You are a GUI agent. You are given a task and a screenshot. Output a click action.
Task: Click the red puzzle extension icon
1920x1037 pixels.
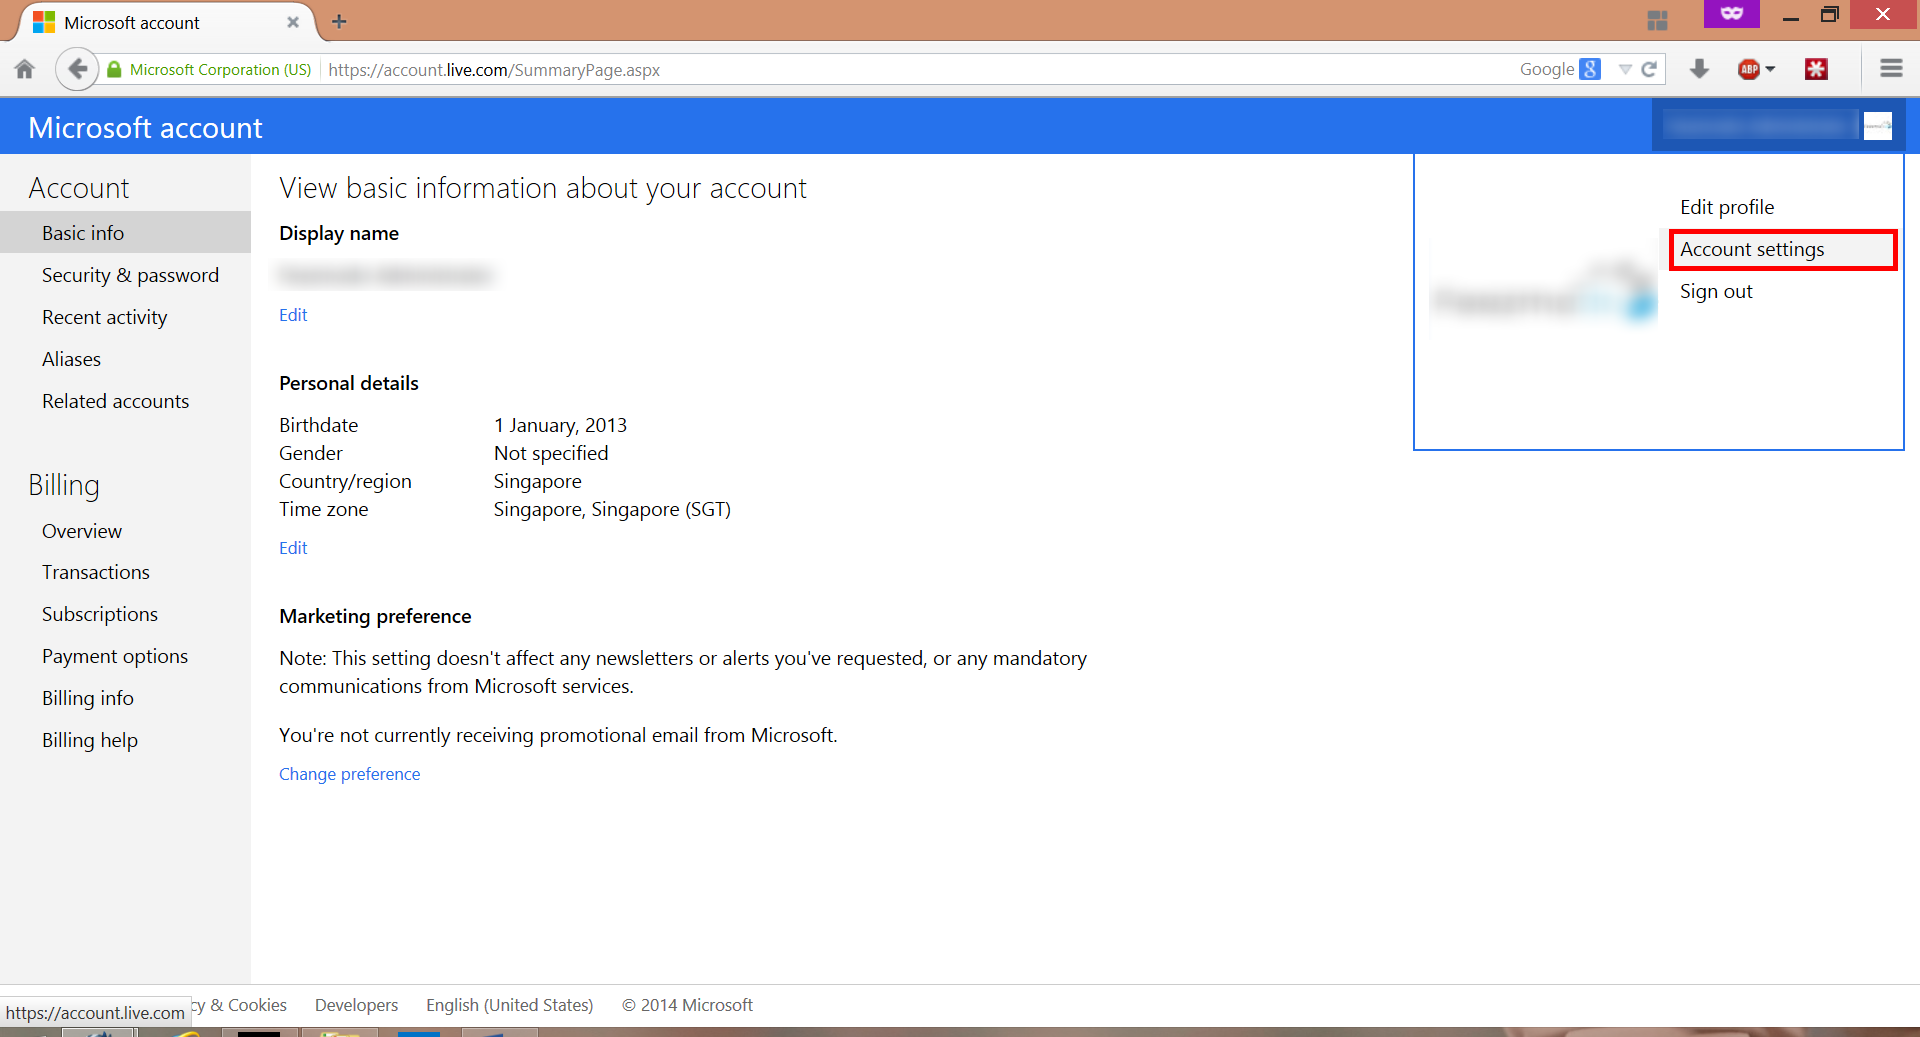tap(1816, 69)
